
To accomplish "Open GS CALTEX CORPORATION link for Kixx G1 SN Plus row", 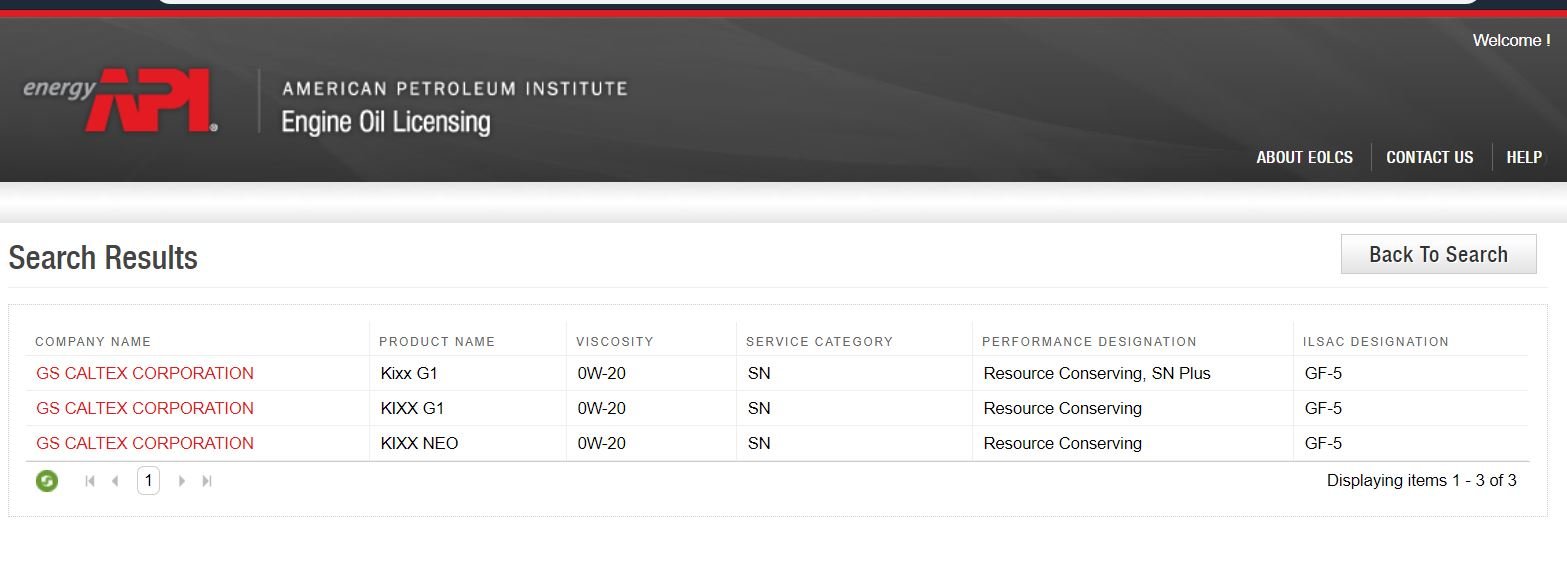I will pyautogui.click(x=145, y=373).
